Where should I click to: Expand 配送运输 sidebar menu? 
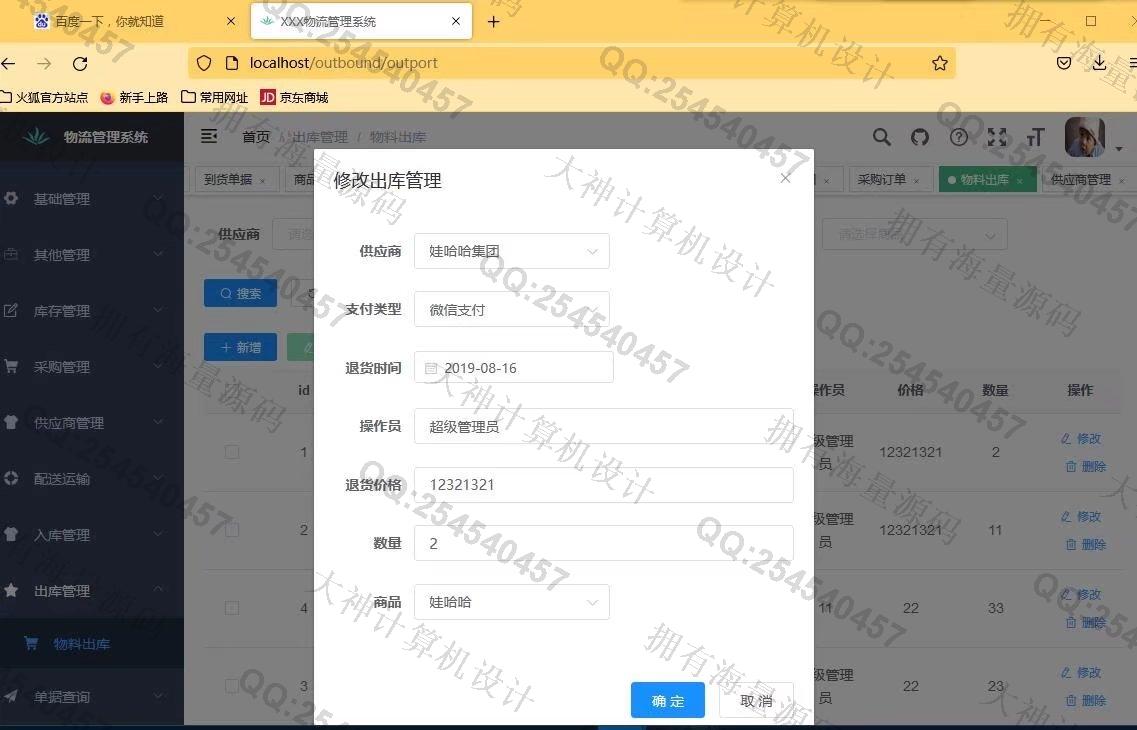91,478
